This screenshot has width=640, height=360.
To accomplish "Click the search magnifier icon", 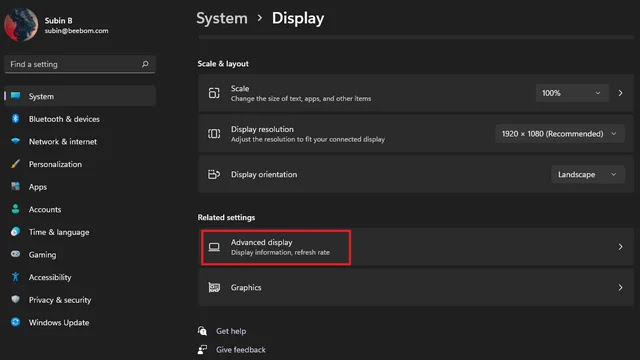I will click(x=145, y=64).
